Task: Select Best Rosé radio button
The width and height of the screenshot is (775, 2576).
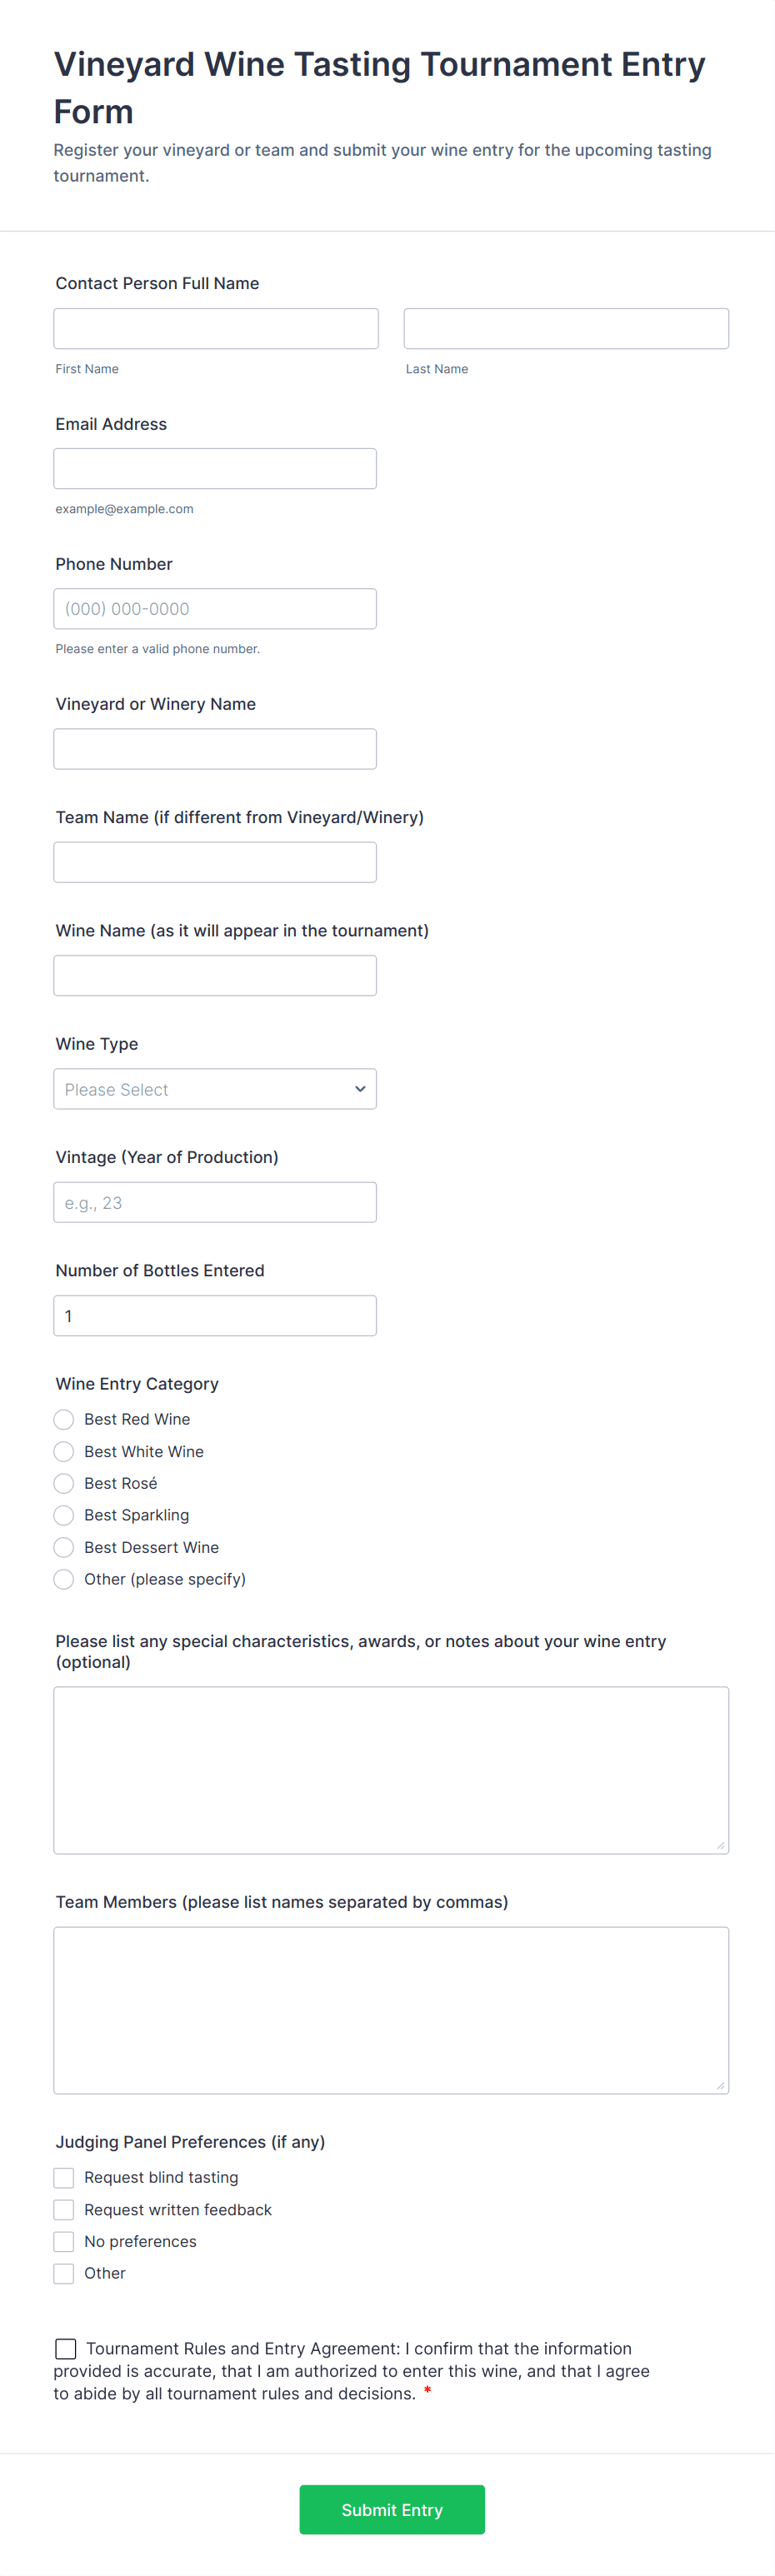Action: (x=64, y=1484)
